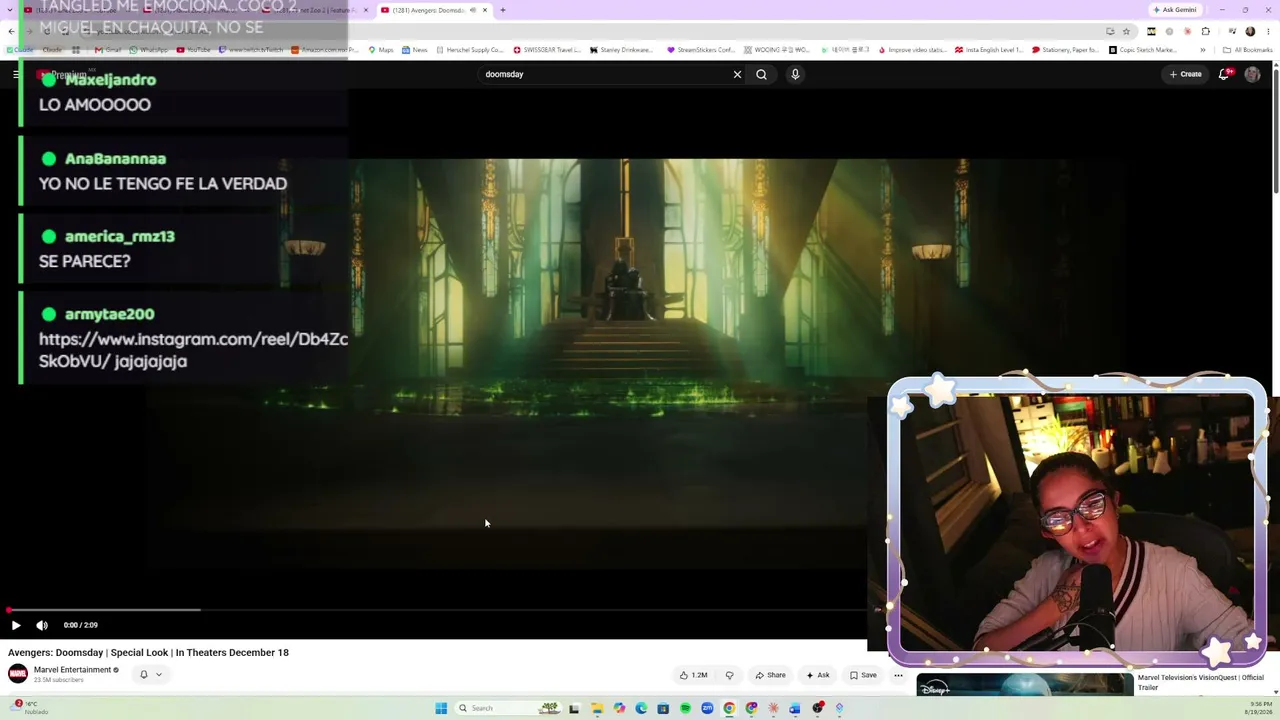Open Marvel Entertainment channel name link
This screenshot has height=720, width=1280.
[72, 670]
